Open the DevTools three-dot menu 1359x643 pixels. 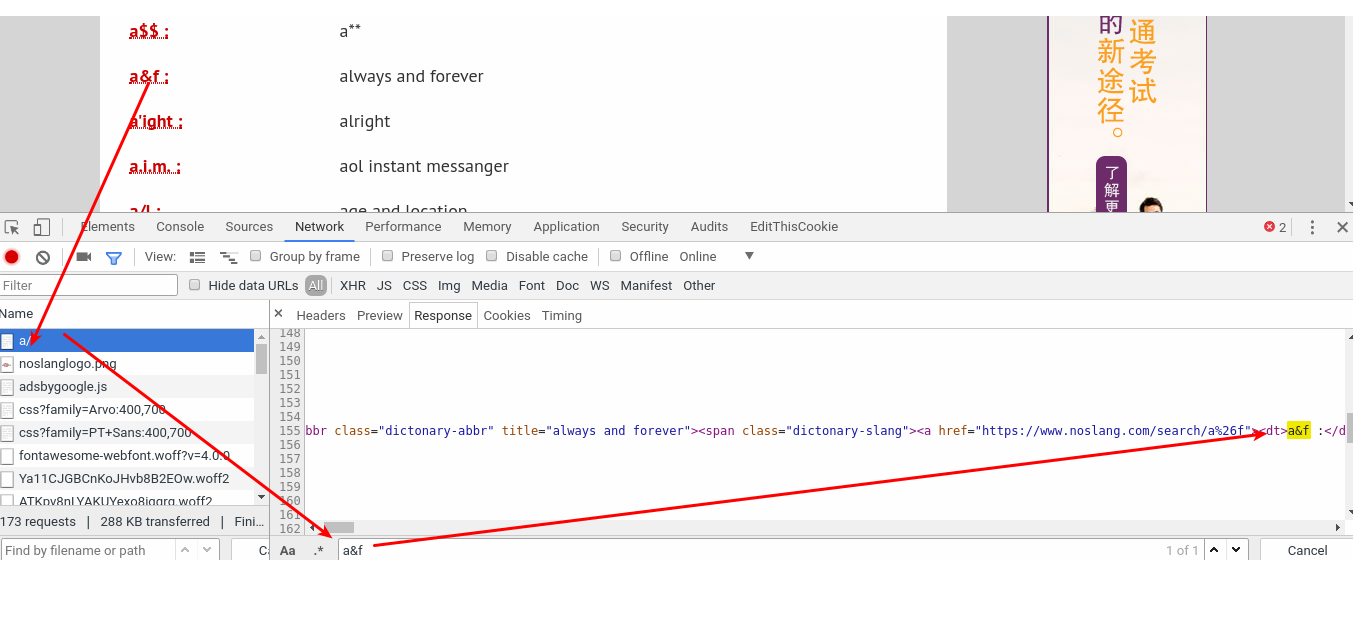point(1312,227)
